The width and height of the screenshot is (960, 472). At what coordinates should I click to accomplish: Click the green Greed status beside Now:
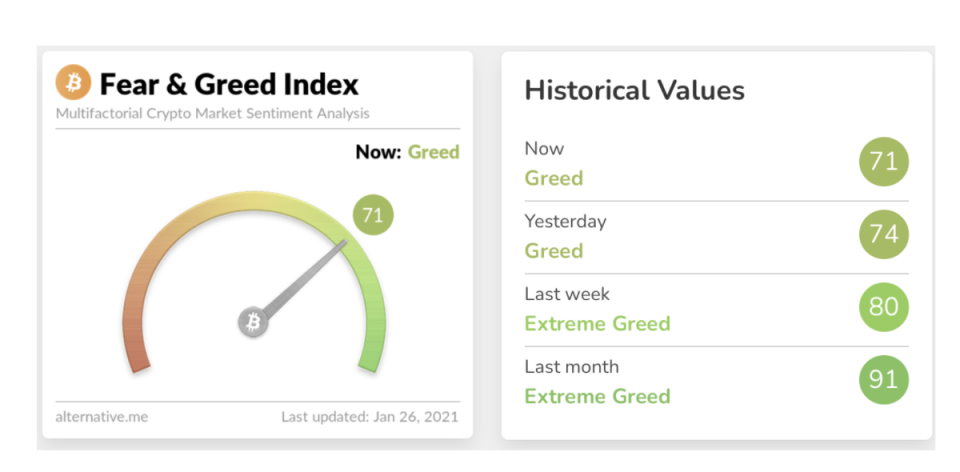433,152
